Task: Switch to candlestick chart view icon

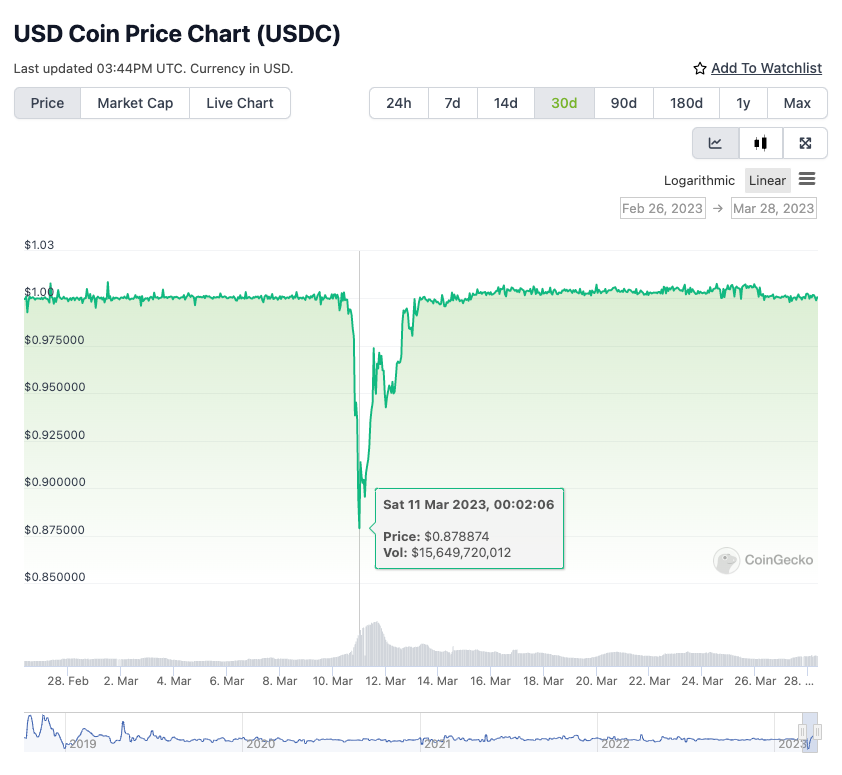Action: [760, 143]
